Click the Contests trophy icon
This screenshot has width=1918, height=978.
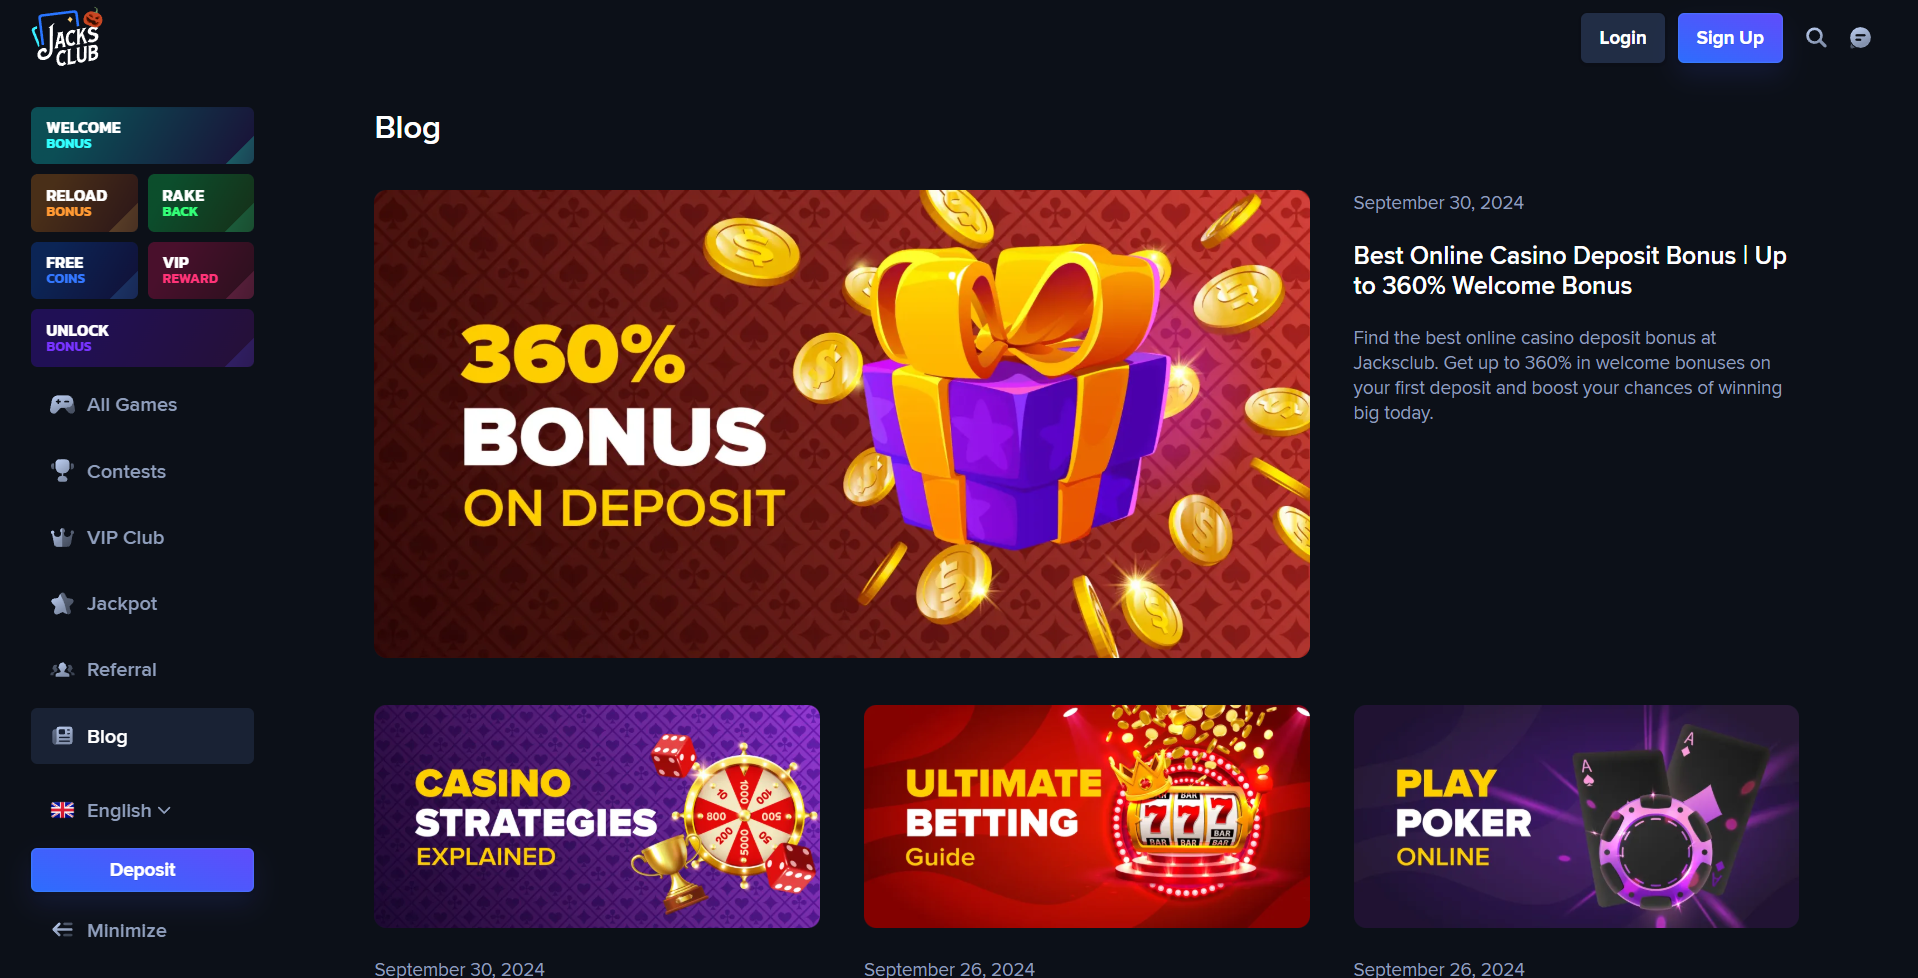tap(62, 470)
